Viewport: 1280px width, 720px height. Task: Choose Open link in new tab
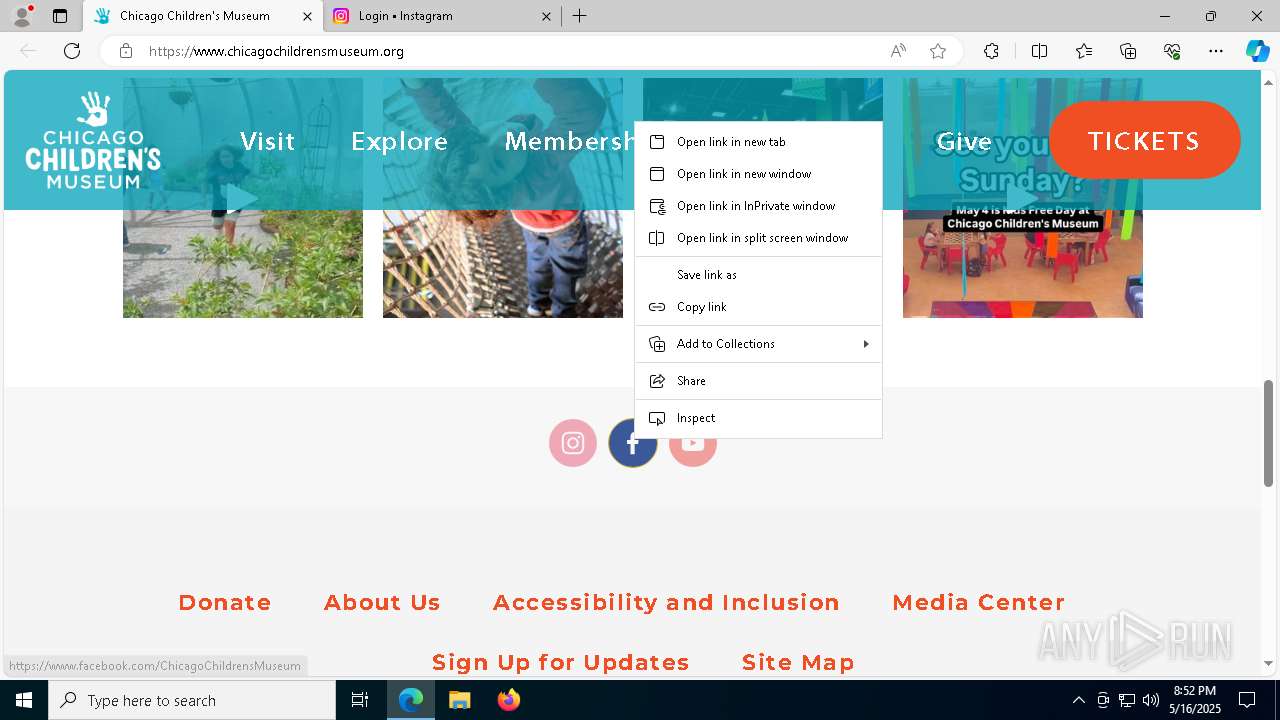[758, 142]
